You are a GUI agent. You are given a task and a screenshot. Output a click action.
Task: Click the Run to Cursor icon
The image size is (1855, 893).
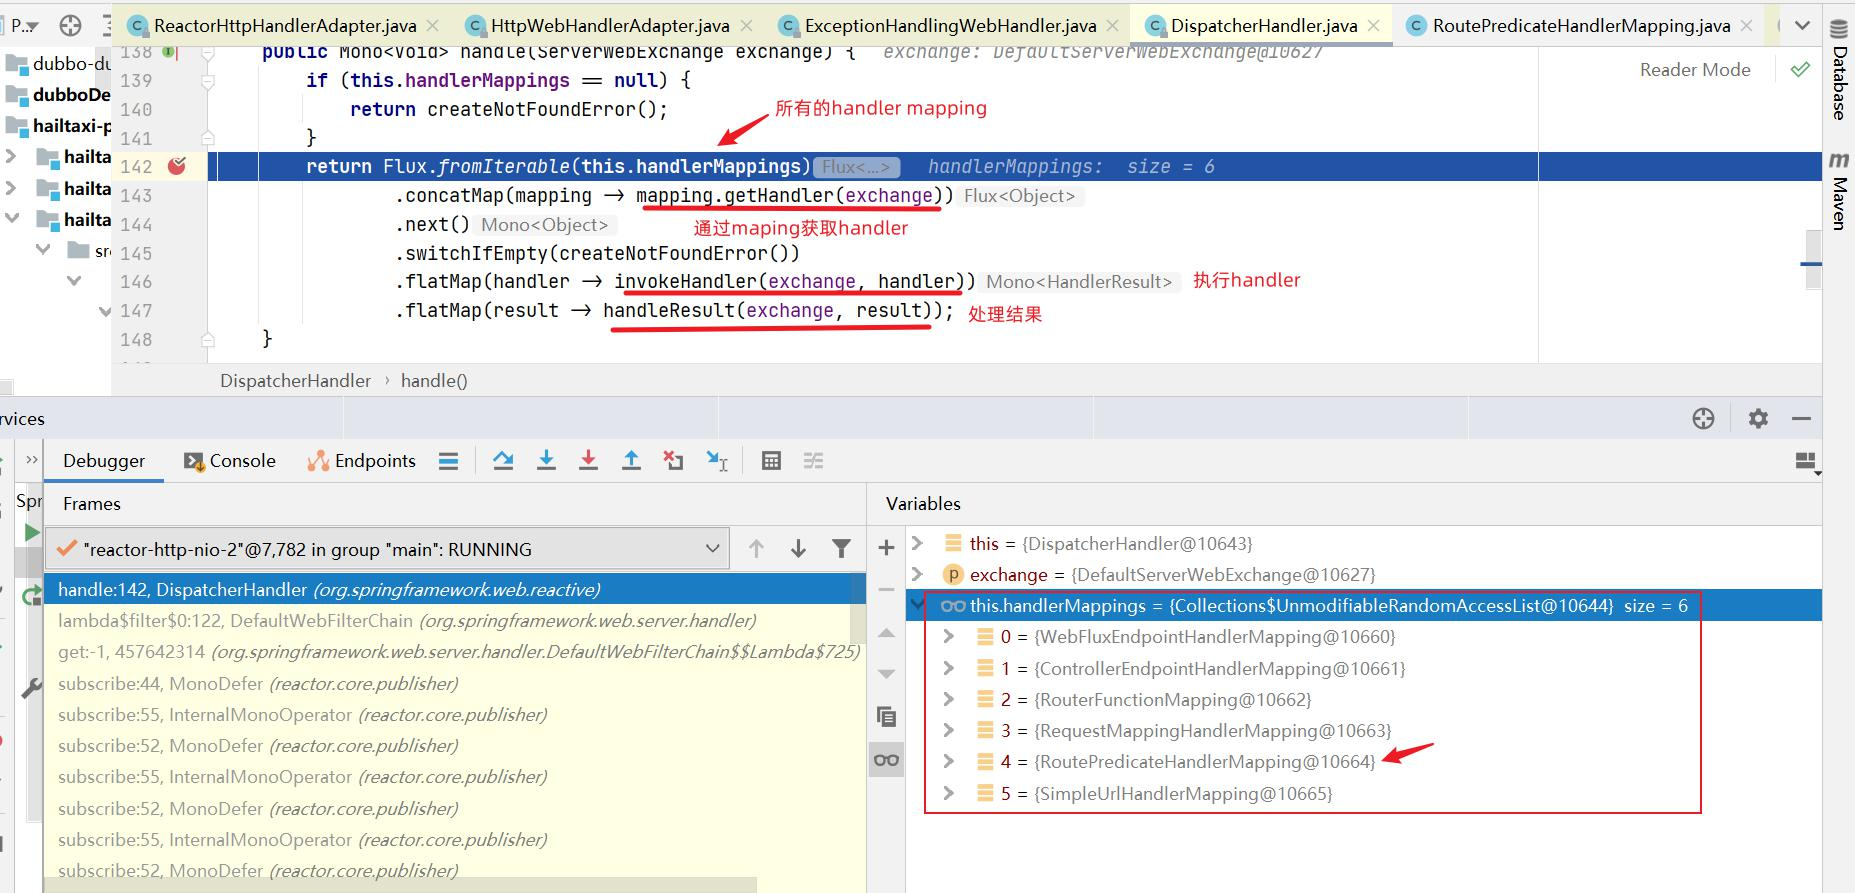click(717, 460)
